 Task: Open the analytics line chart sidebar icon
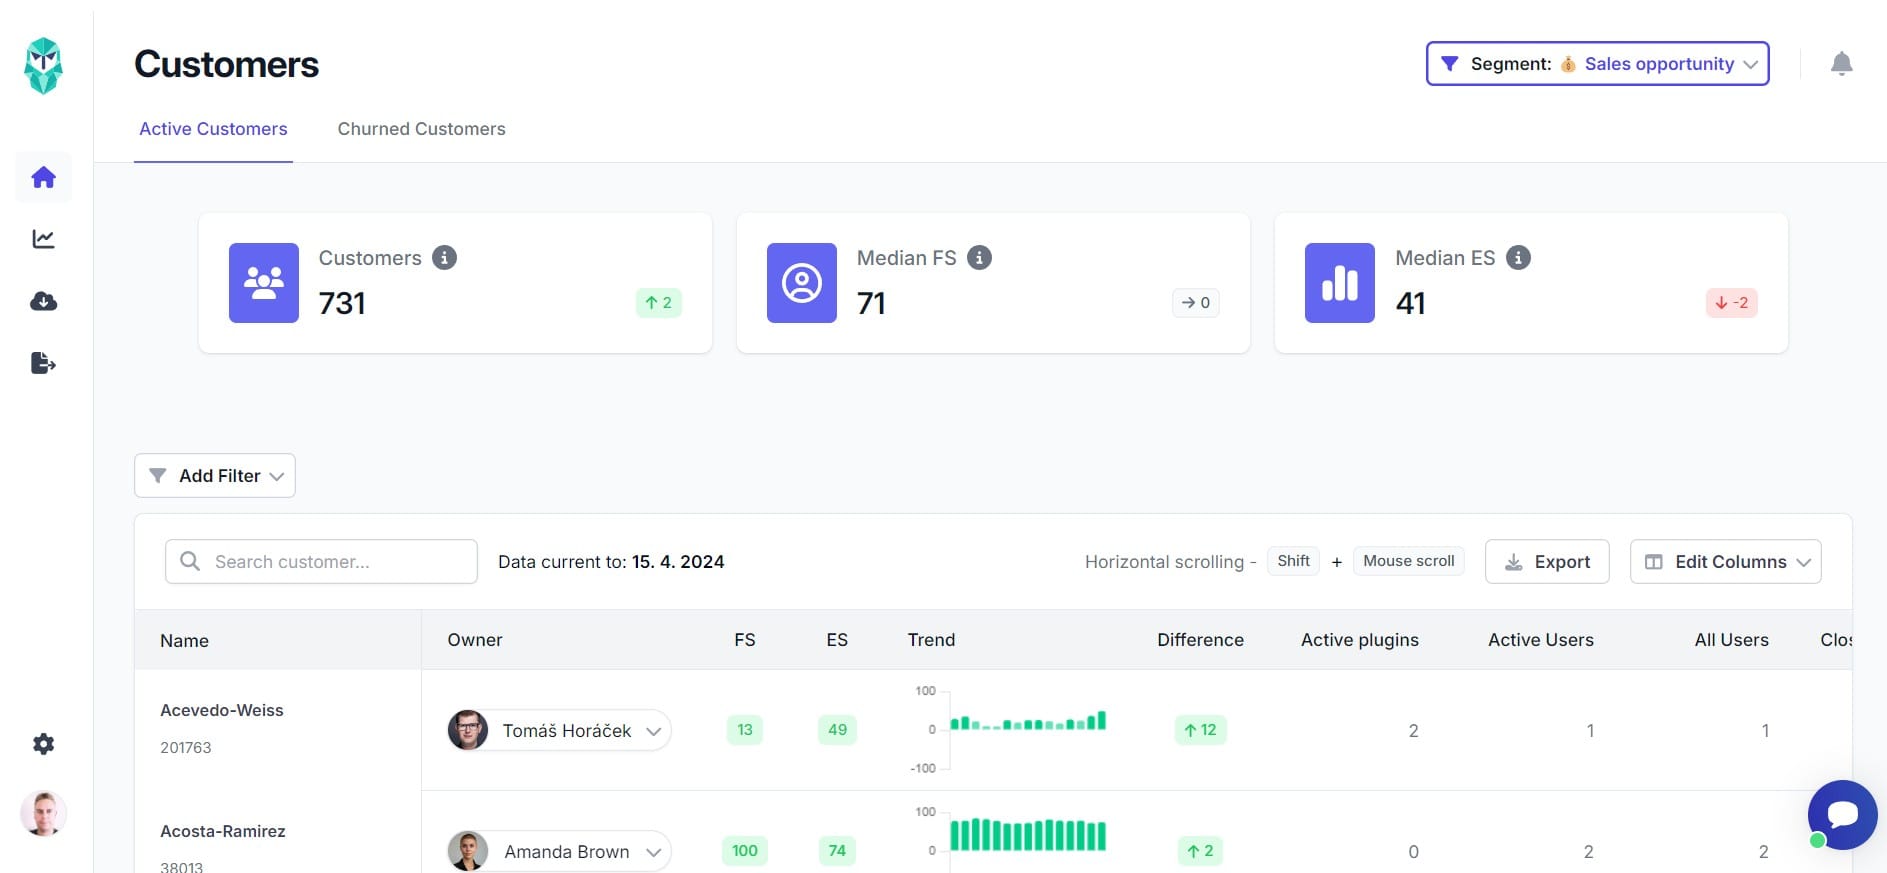[43, 239]
